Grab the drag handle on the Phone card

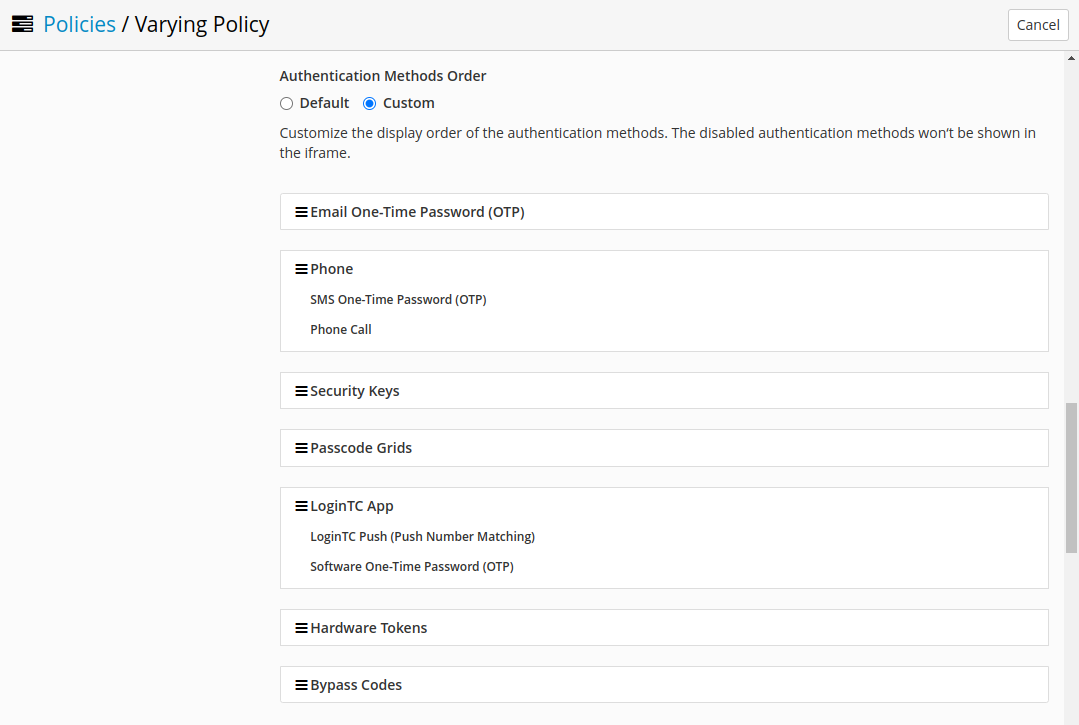click(299, 268)
